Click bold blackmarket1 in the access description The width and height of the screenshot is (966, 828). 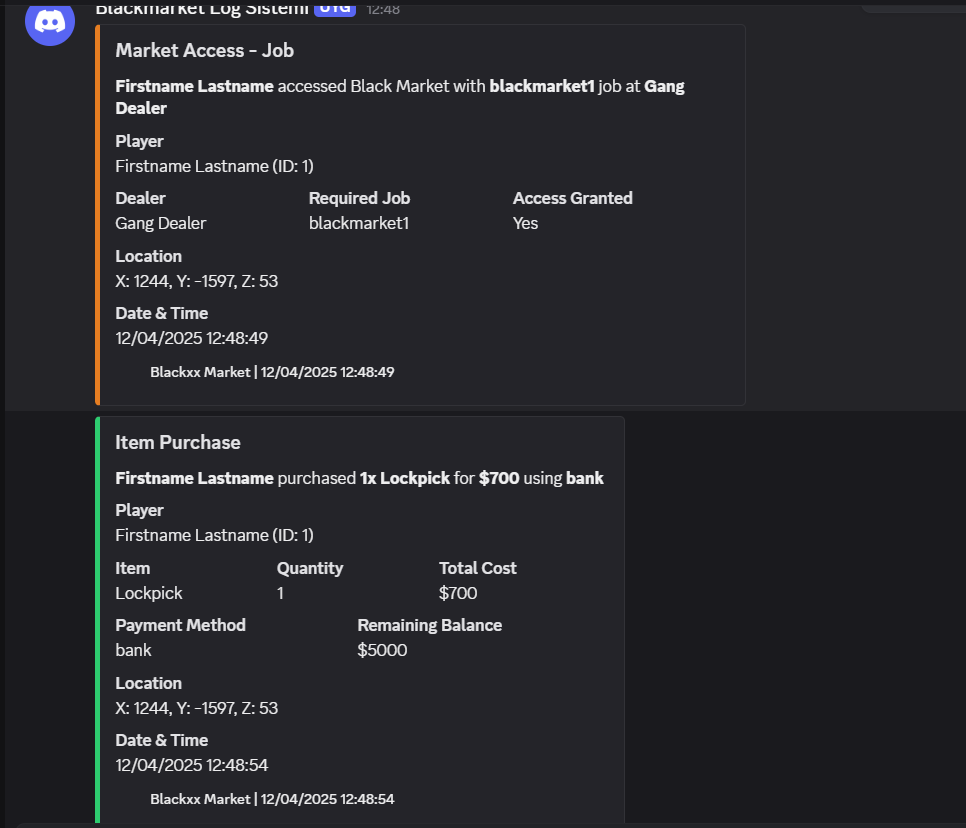[542, 86]
